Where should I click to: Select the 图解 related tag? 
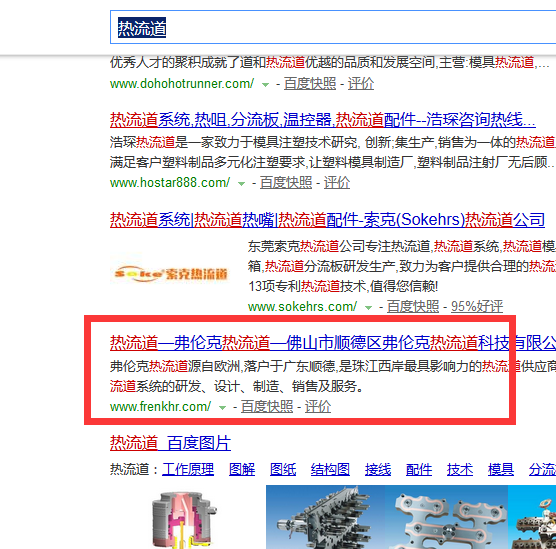(x=242, y=469)
